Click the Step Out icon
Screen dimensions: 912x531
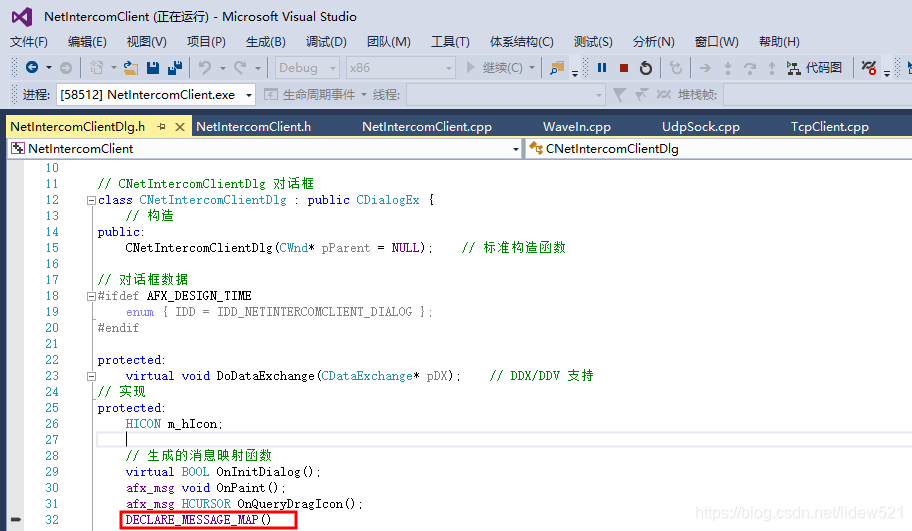(x=772, y=68)
